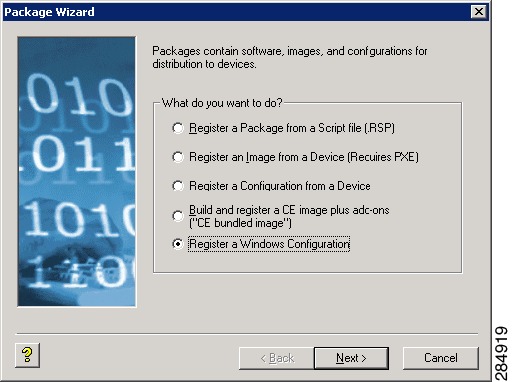Pick the Register a Configuration from a Device radio button
512x382 pixels.
point(178,186)
